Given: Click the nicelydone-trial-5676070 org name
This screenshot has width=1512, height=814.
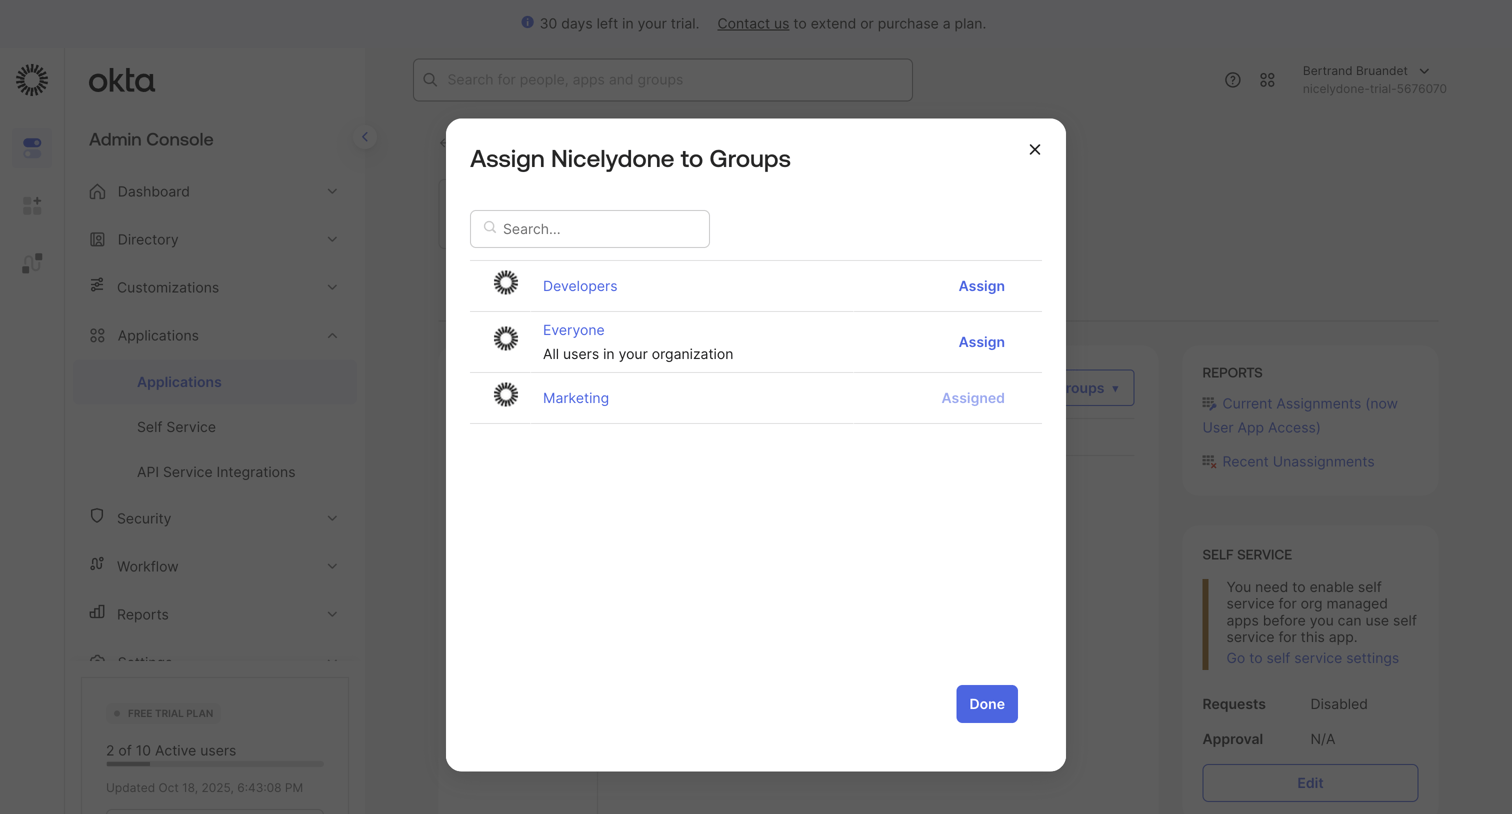Looking at the screenshot, I should [x=1374, y=89].
